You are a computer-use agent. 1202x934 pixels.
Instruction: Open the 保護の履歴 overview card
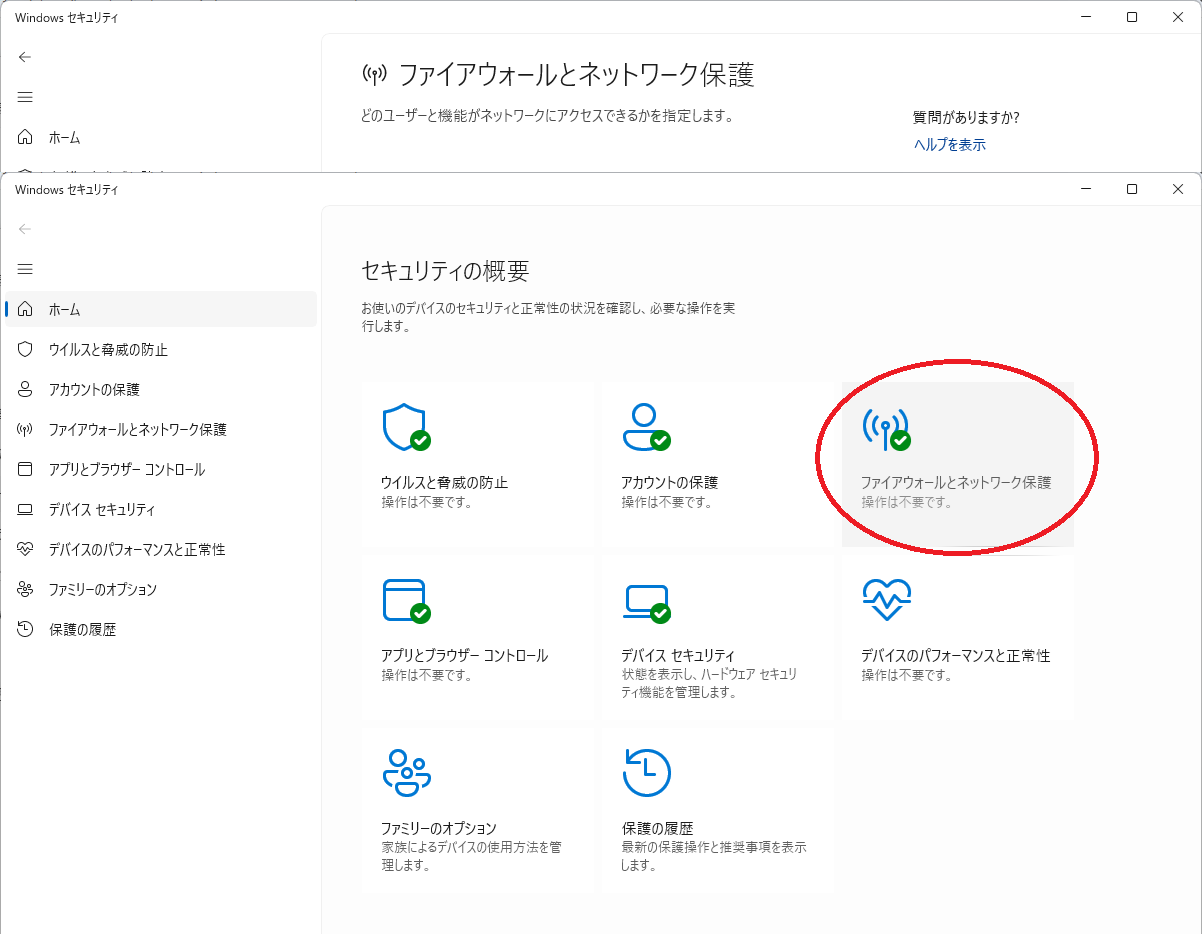click(x=717, y=810)
